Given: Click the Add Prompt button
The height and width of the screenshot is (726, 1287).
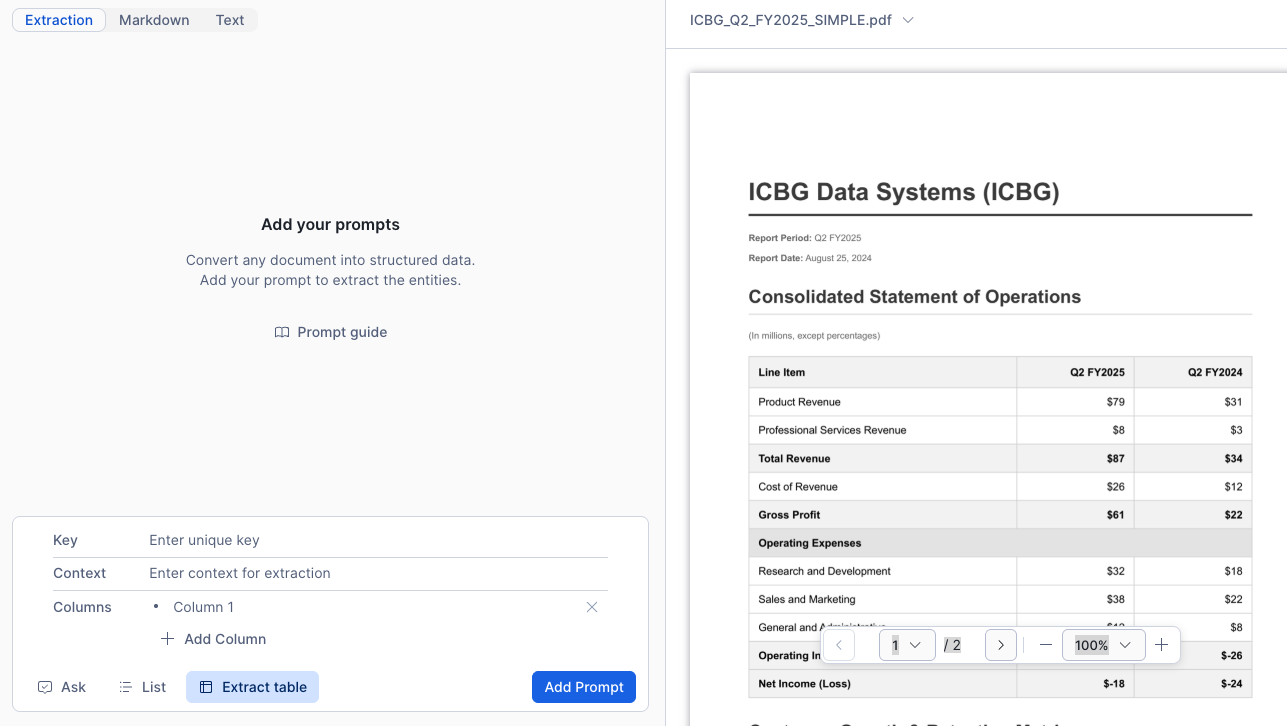Looking at the screenshot, I should 584,687.
